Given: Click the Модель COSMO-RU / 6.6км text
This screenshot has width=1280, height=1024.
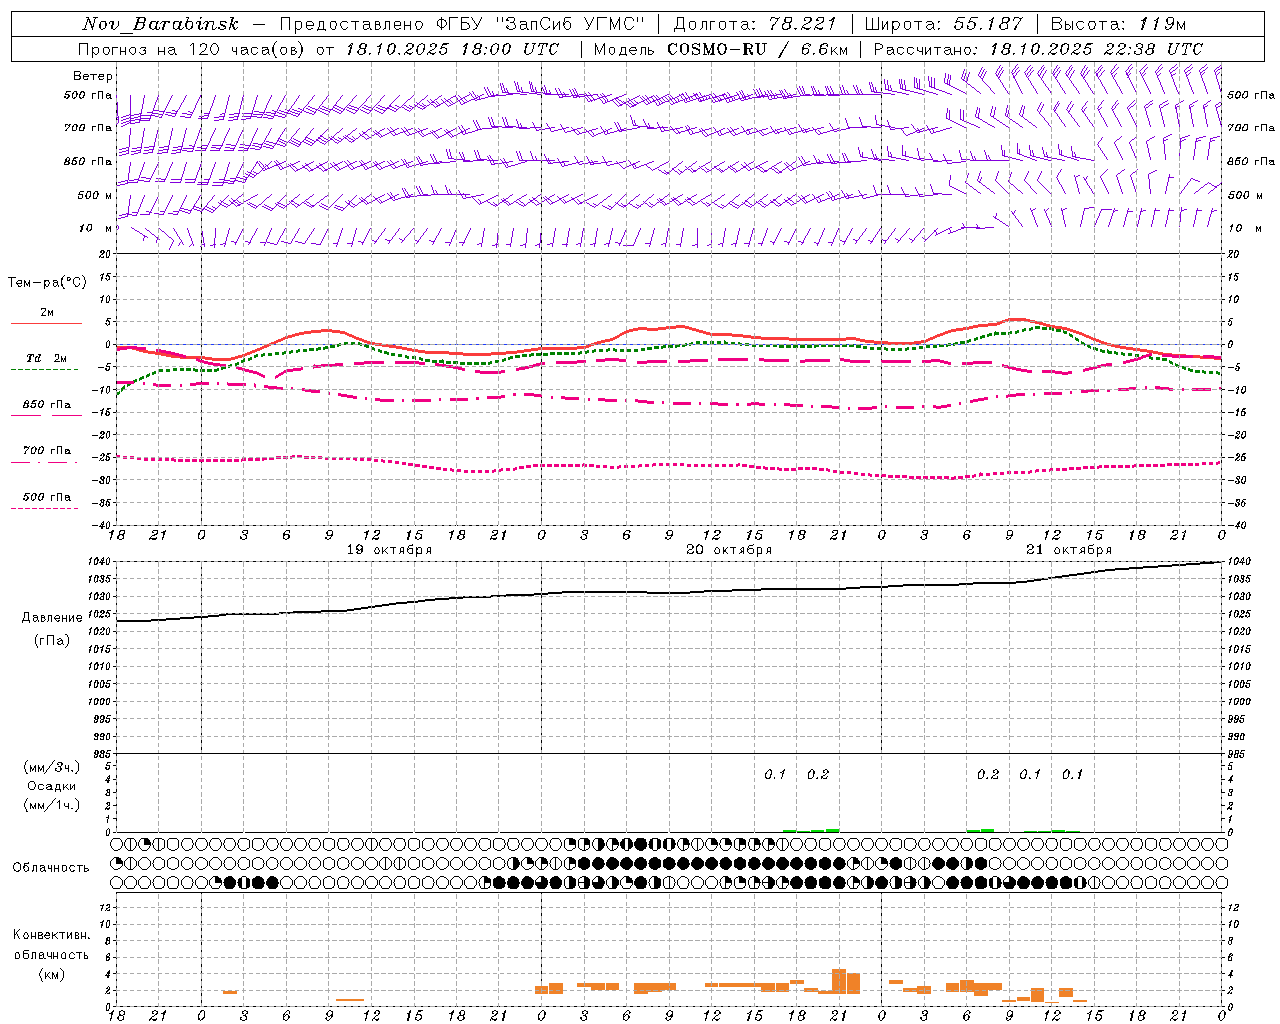Looking at the screenshot, I should pyautogui.click(x=721, y=49).
